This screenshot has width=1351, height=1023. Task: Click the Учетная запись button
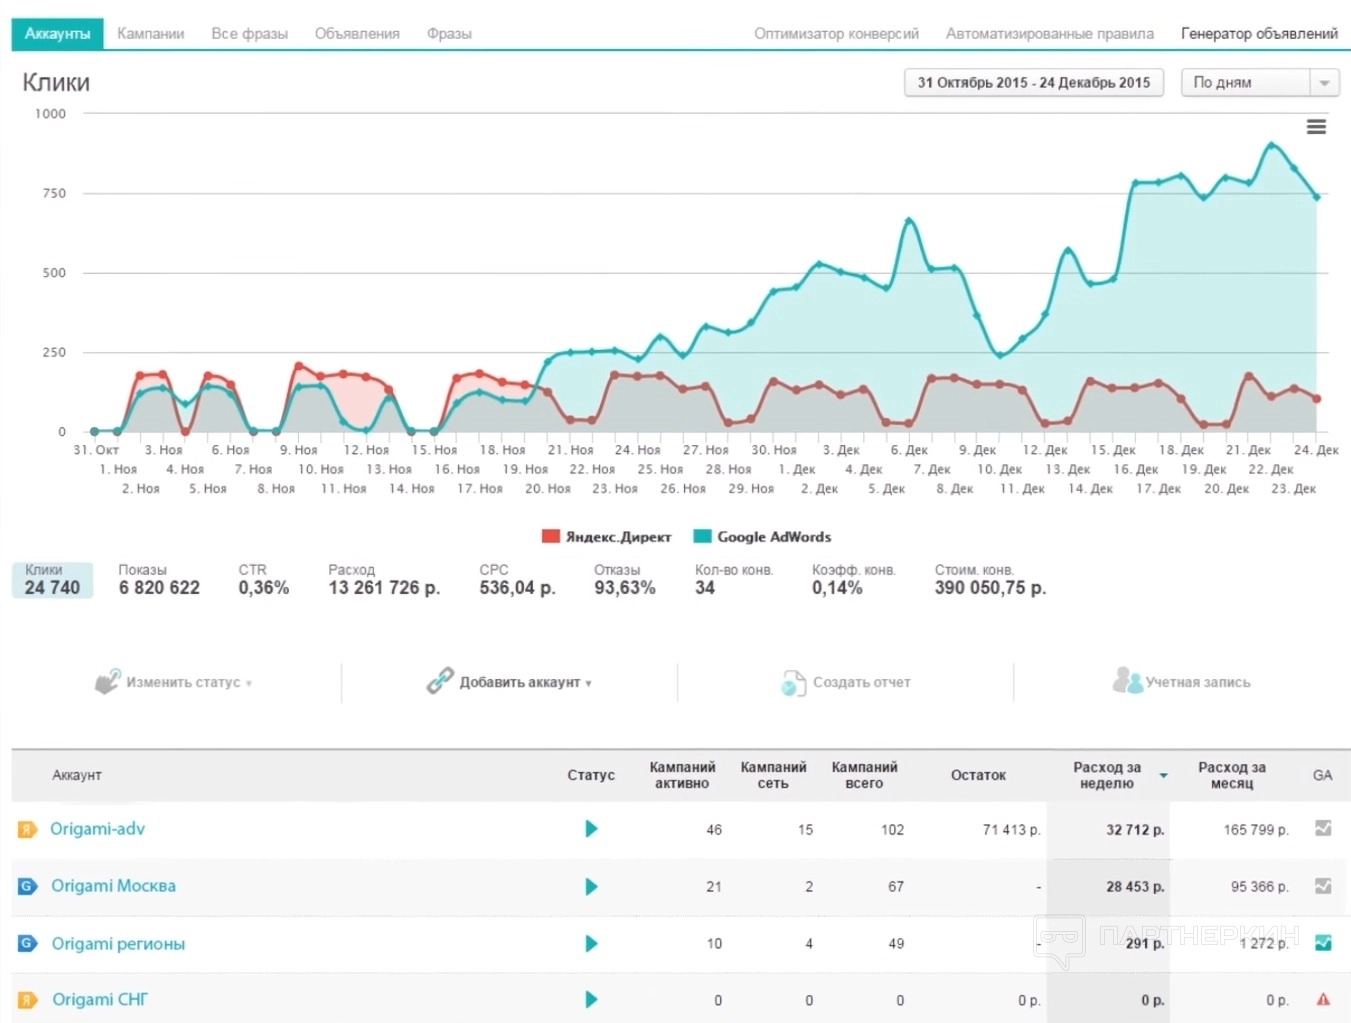click(x=1182, y=682)
